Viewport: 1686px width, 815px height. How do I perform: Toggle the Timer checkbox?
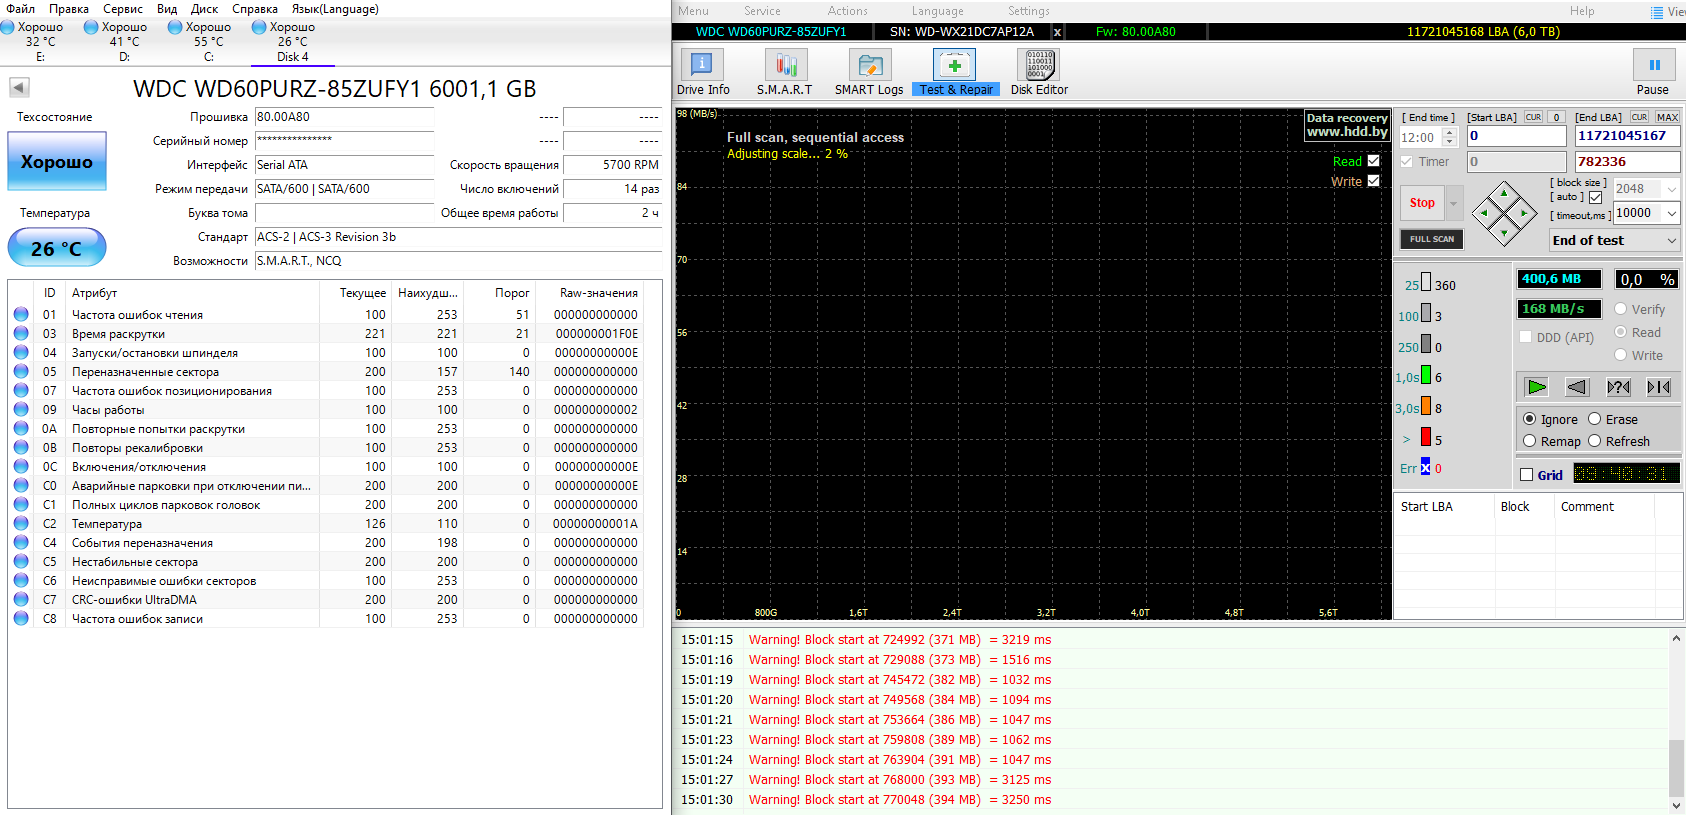point(1407,161)
